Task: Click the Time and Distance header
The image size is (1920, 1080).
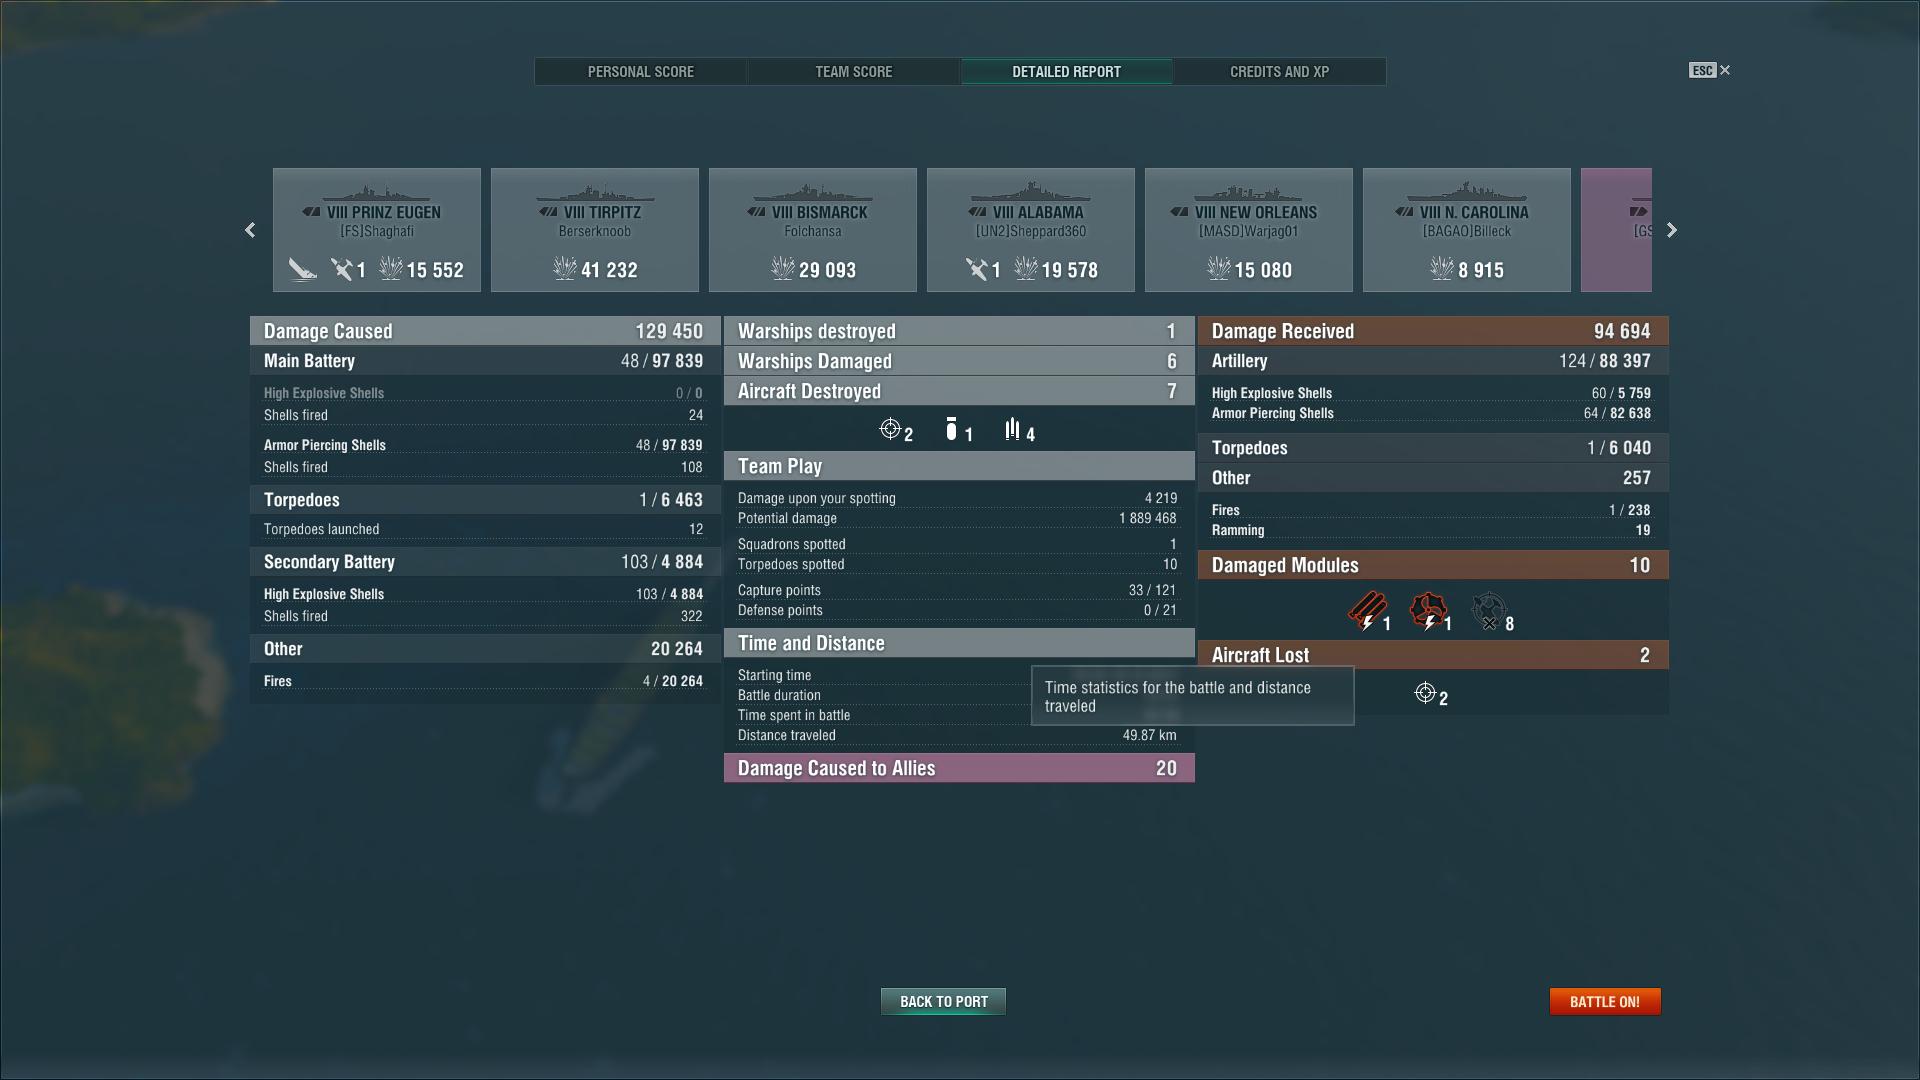Action: (959, 643)
